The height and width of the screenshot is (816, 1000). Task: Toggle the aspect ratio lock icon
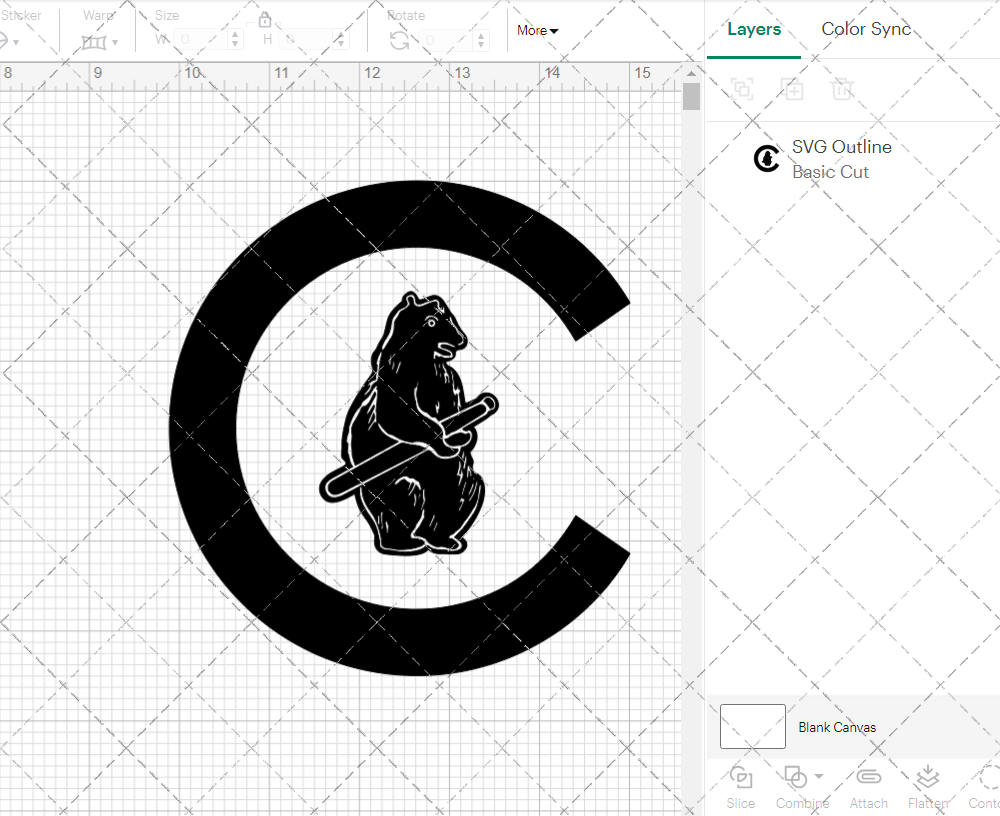265,20
